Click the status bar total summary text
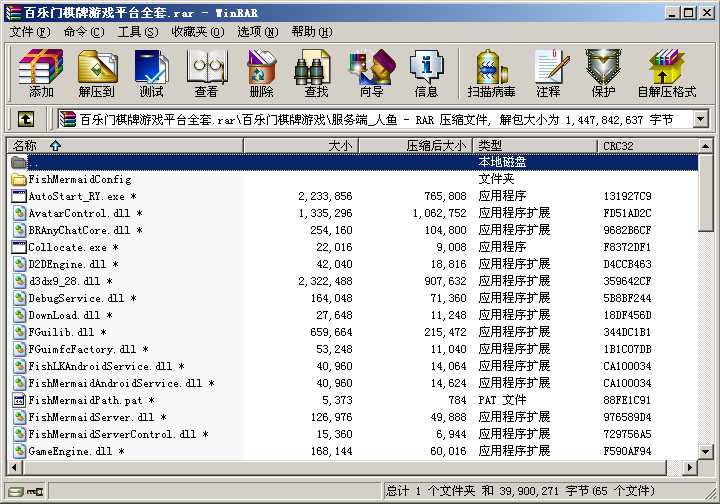 [520, 491]
